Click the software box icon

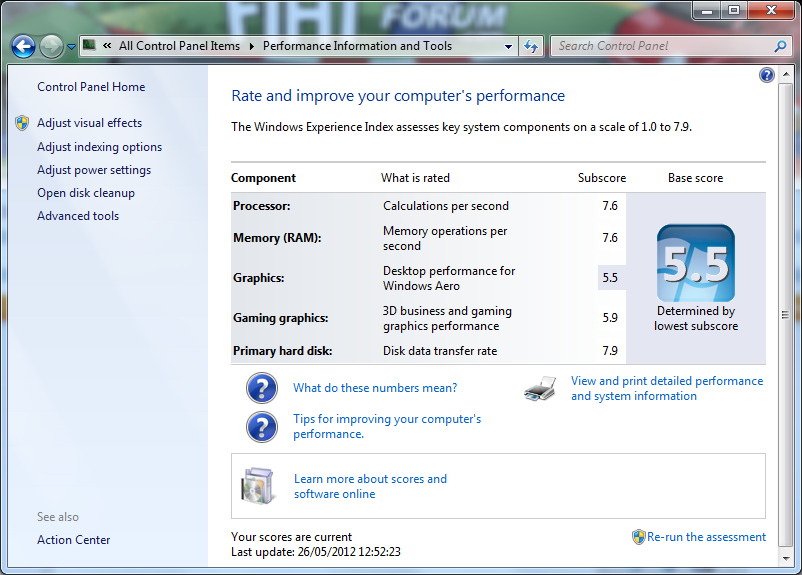[x=258, y=486]
